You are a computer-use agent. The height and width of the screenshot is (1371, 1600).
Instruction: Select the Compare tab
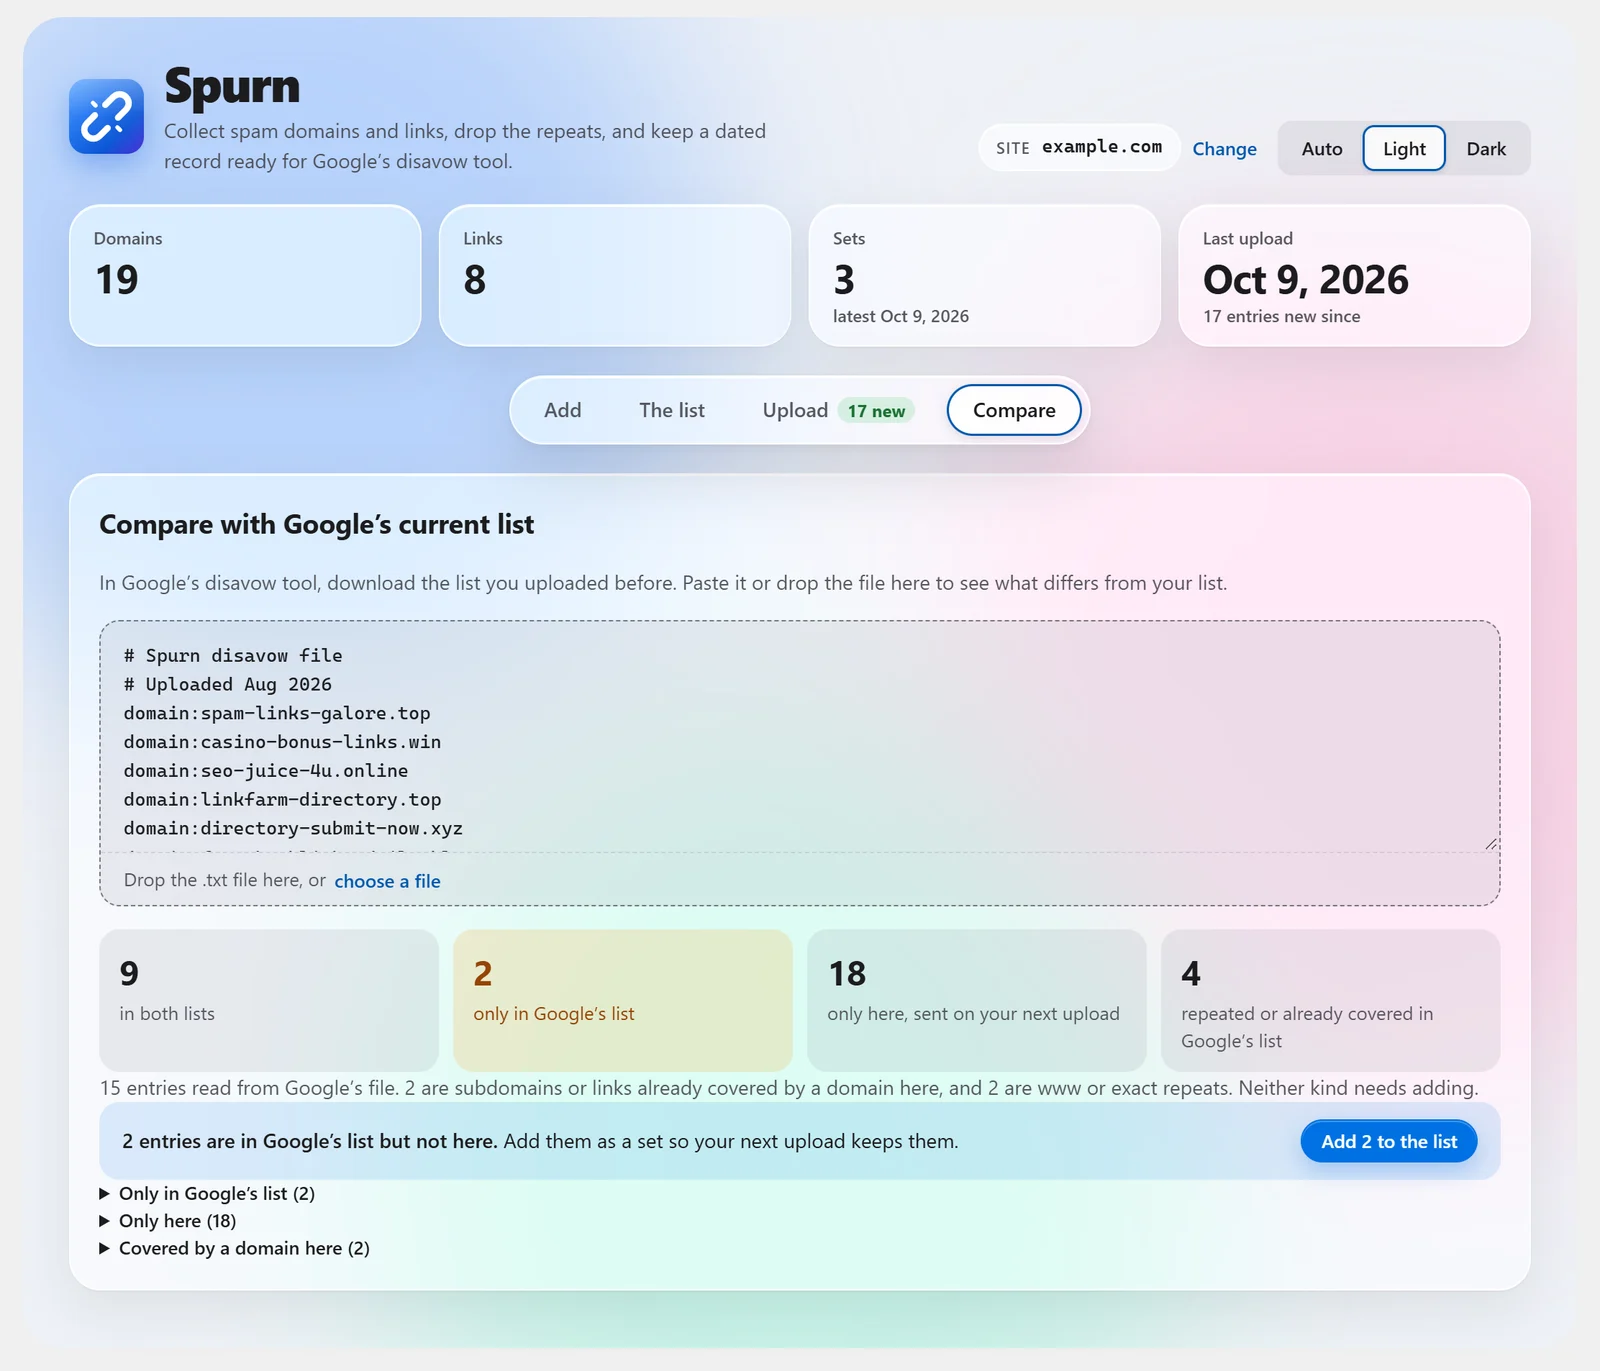coord(1014,410)
